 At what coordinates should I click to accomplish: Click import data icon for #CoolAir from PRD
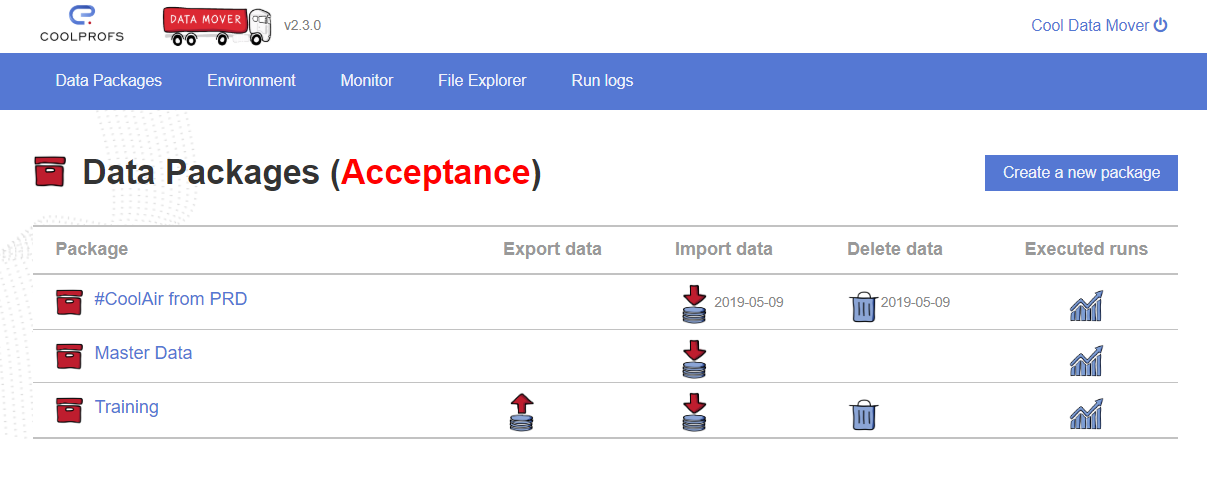point(694,303)
